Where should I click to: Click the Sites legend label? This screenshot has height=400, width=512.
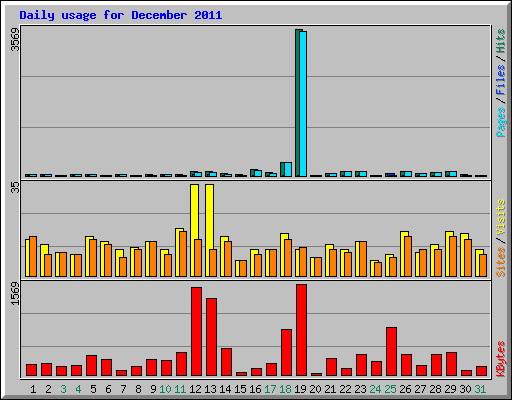point(500,262)
